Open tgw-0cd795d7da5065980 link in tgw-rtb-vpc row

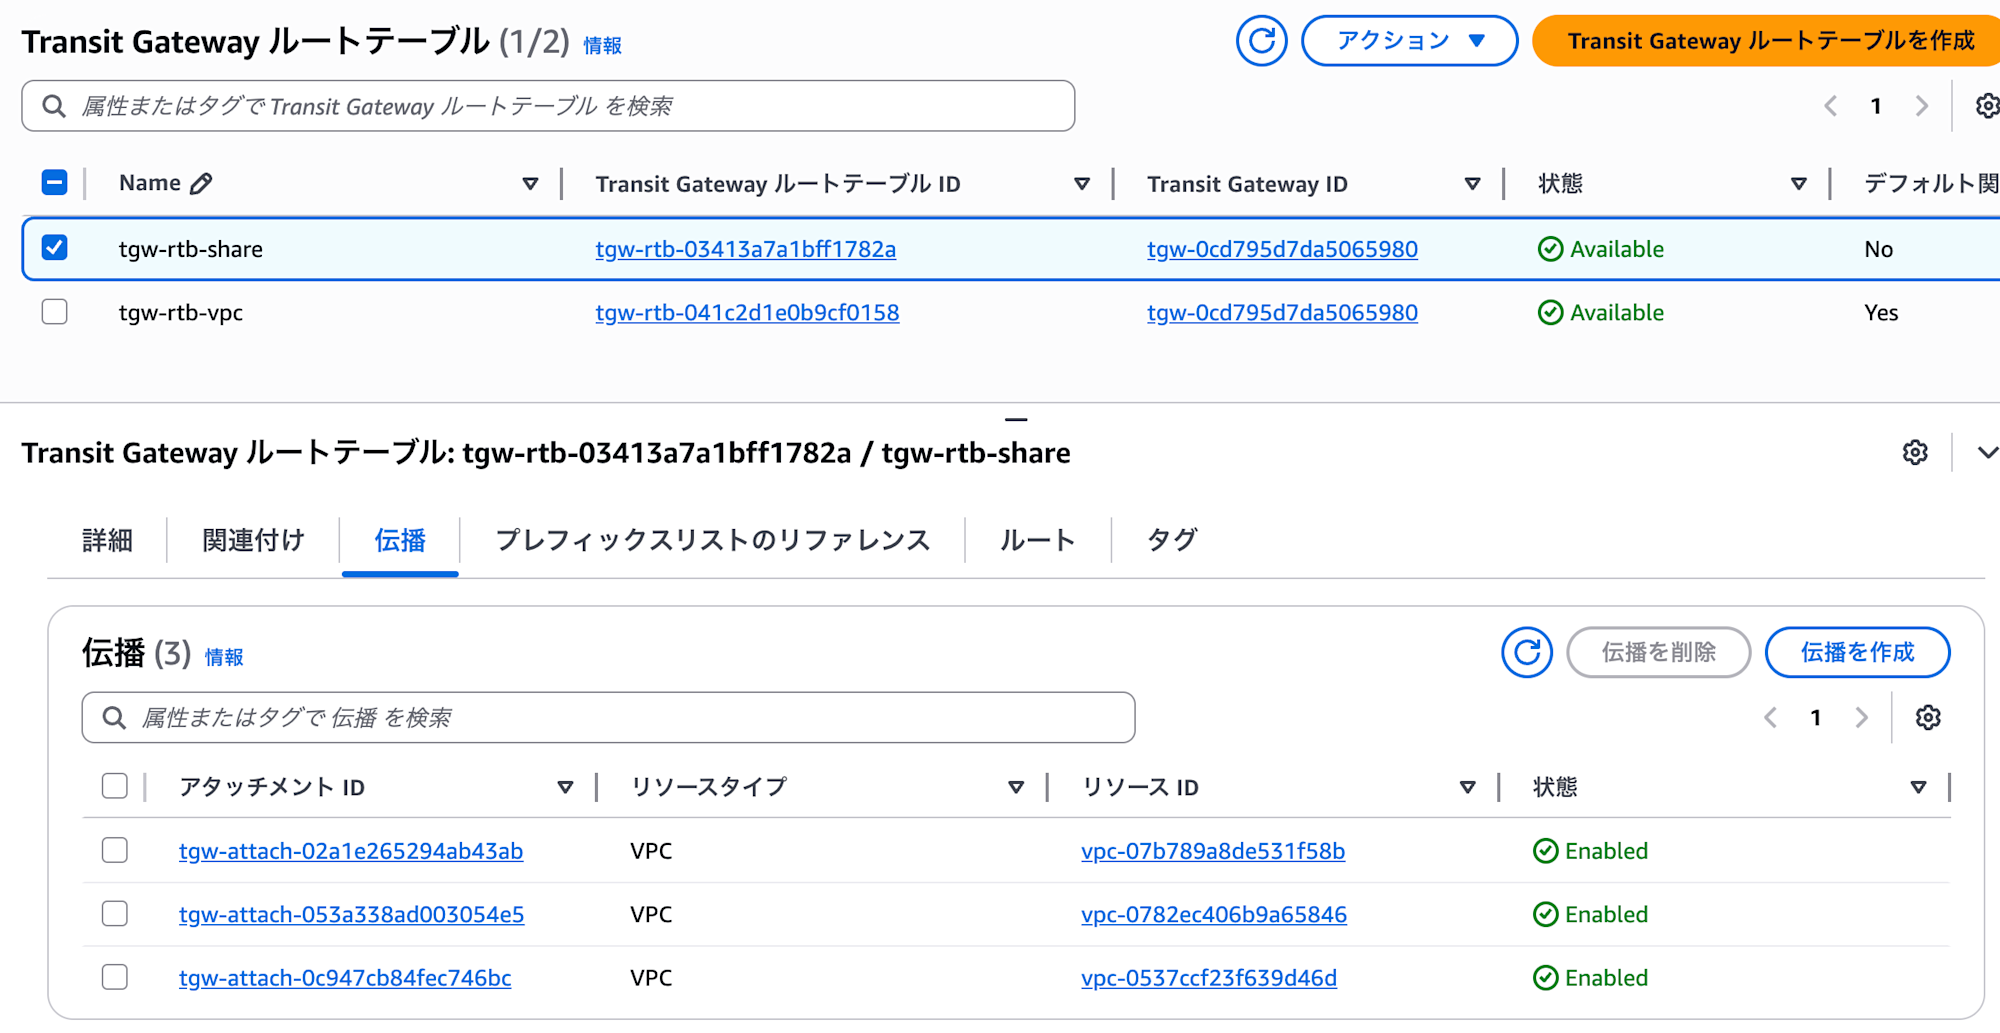click(1282, 313)
